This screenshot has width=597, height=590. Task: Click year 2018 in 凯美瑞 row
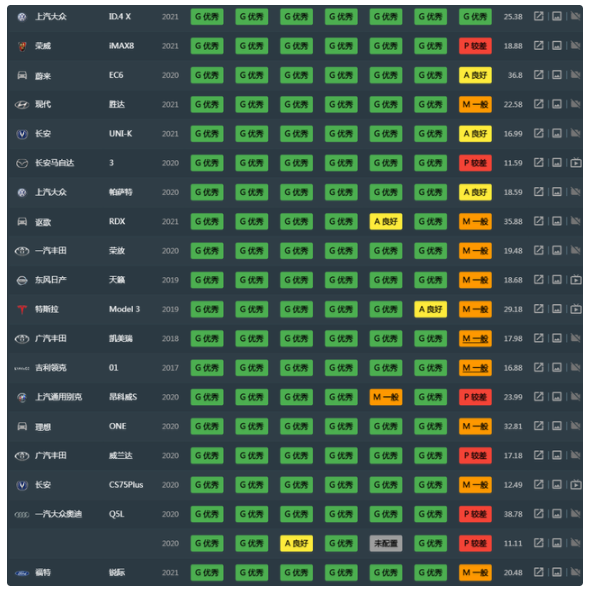pyautogui.click(x=170, y=338)
